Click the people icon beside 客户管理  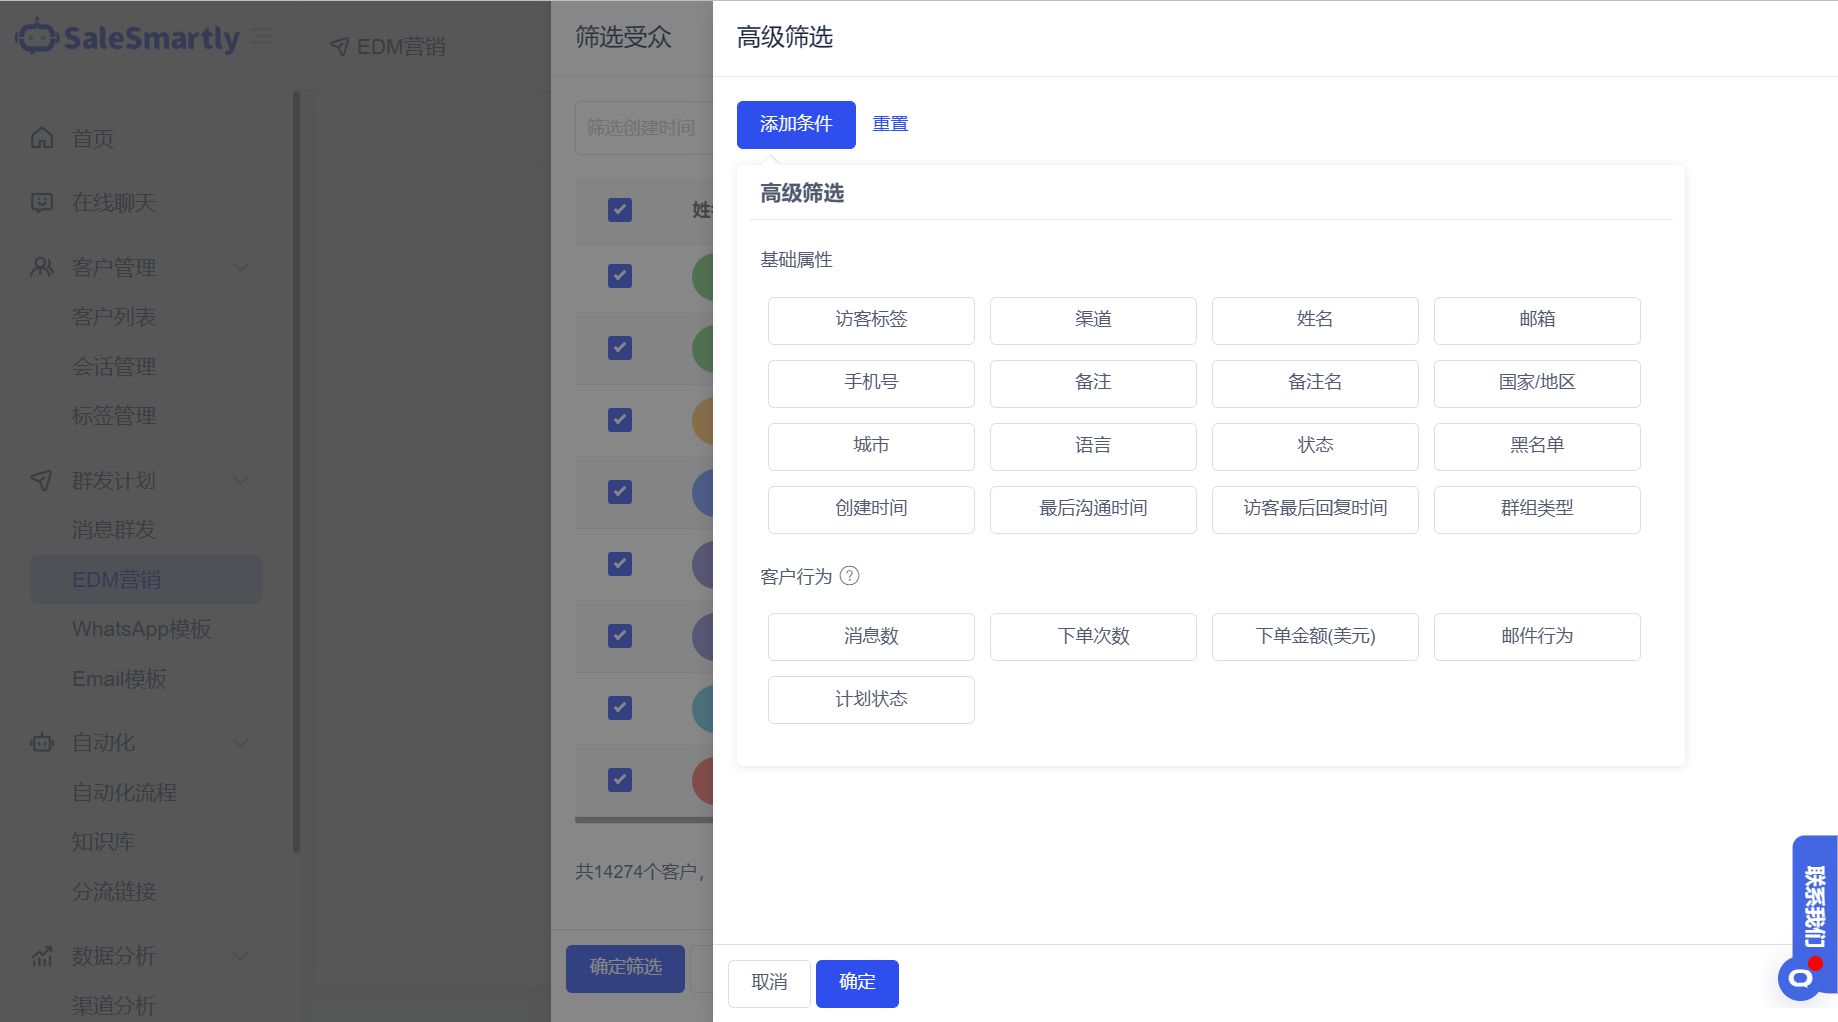point(42,267)
